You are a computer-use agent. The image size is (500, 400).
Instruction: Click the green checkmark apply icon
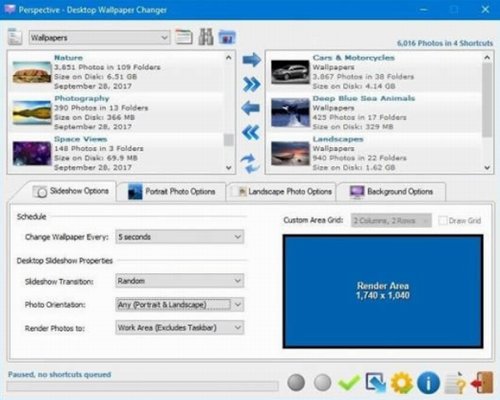(349, 383)
